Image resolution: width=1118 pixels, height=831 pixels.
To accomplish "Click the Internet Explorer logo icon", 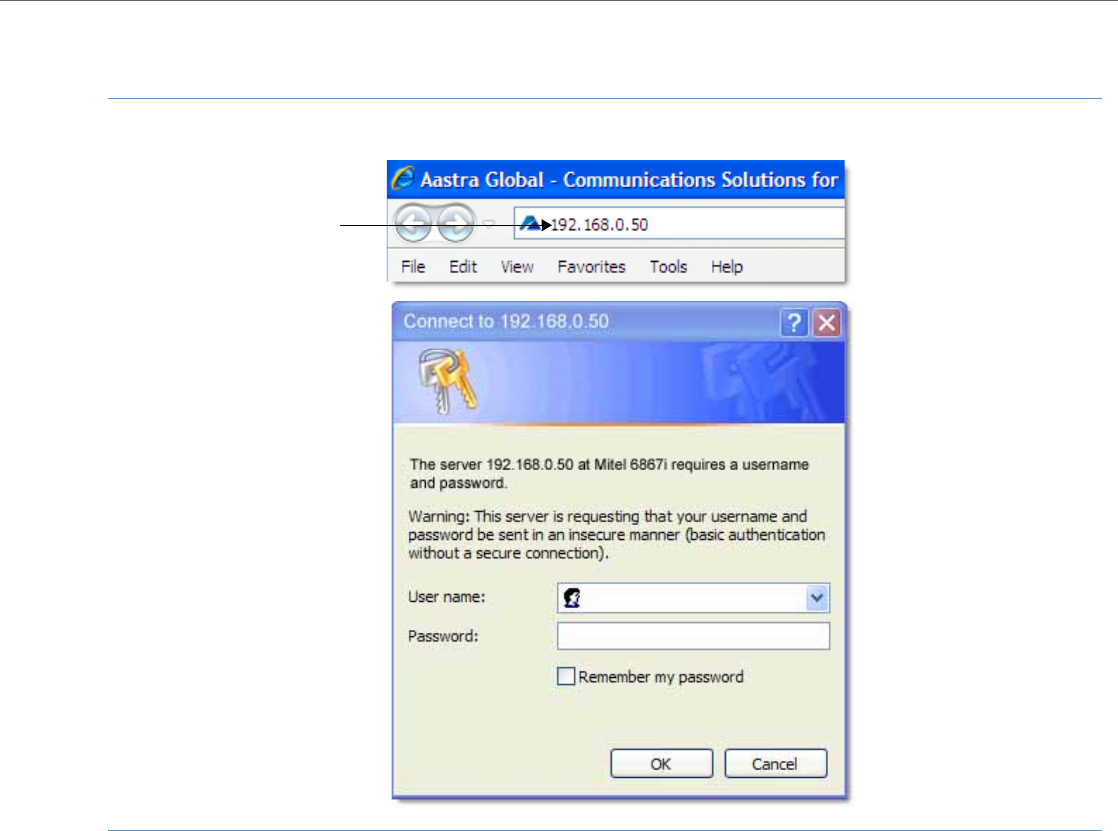I will click(x=403, y=178).
